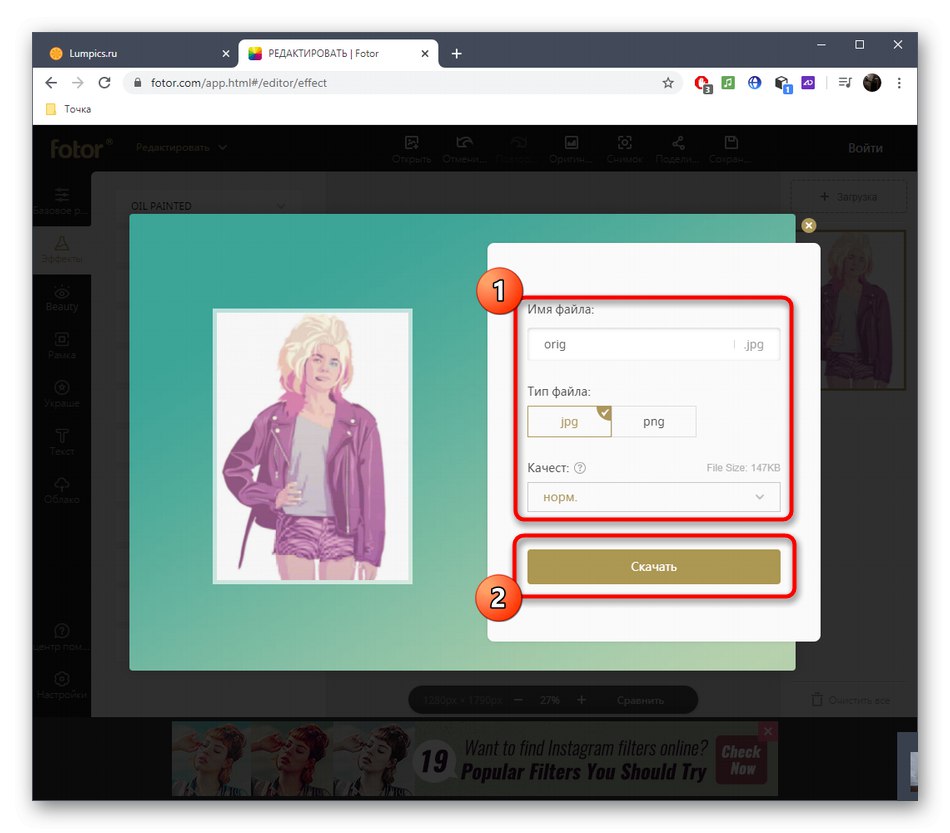Select the РЕДАКТИРОВАТЬ | Fotor tab
950x833 pixels.
338,53
